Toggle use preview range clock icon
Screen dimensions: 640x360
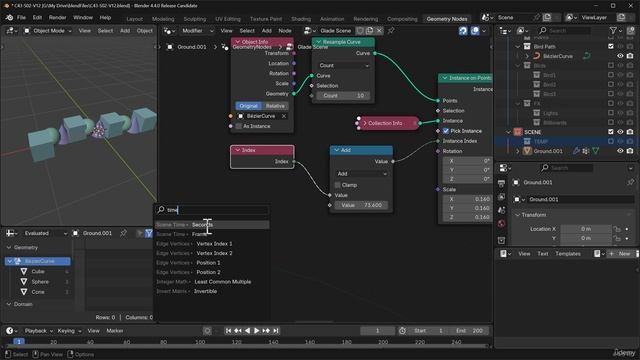402,331
